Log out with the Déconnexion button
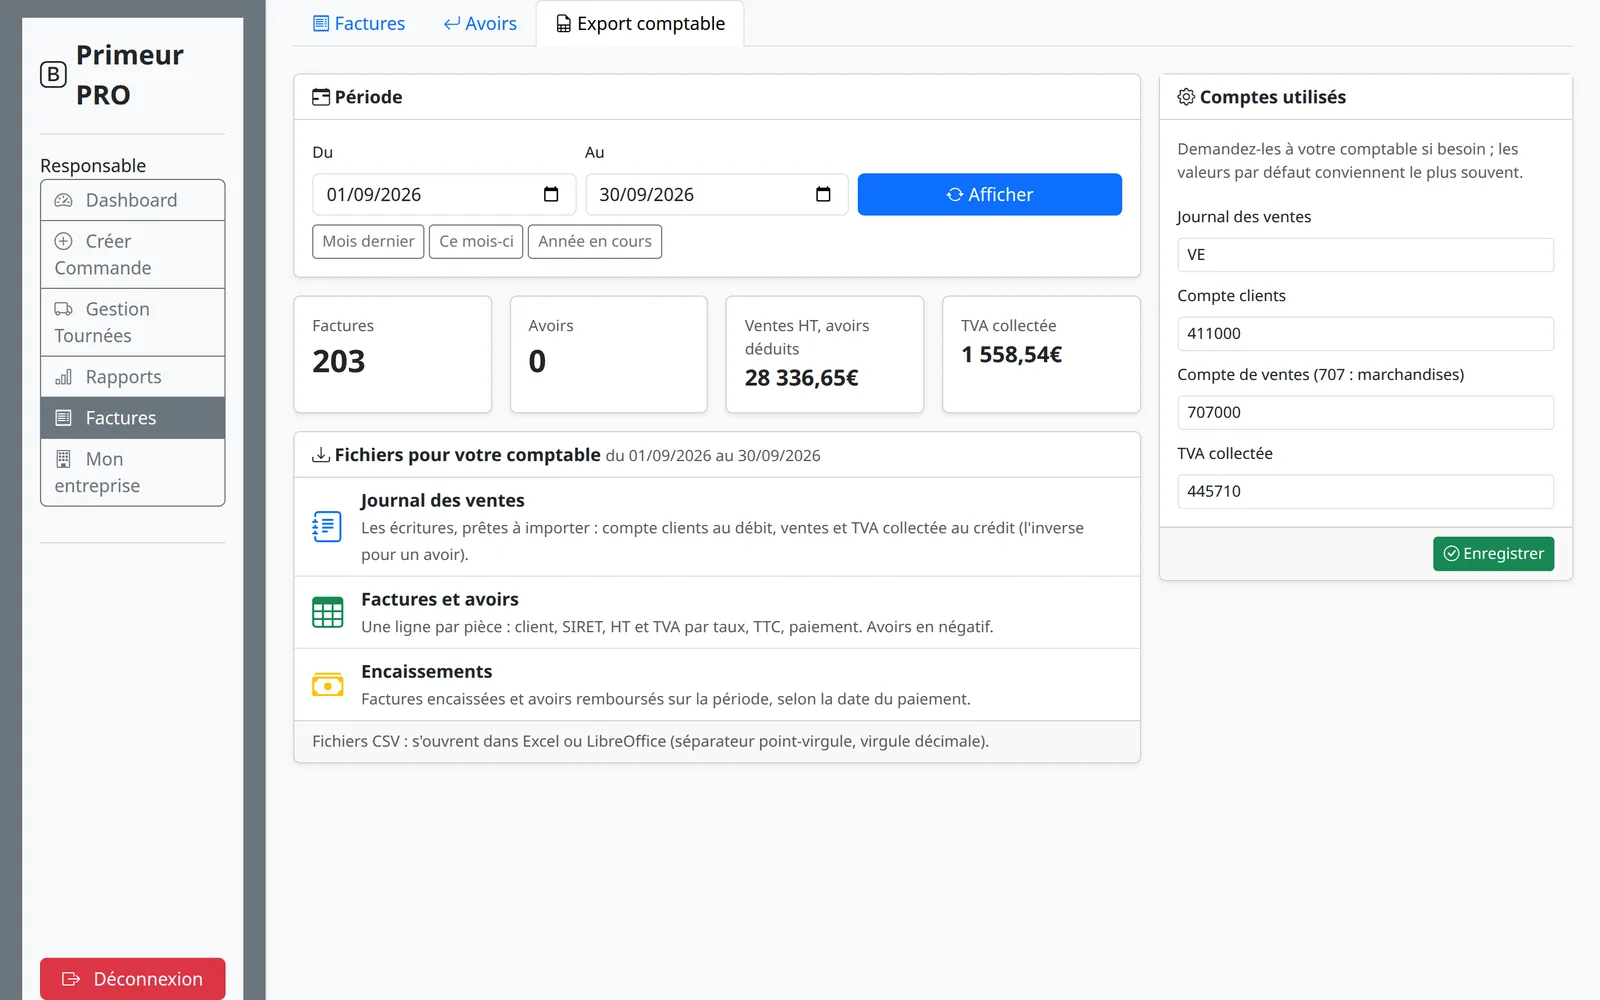 (x=132, y=979)
